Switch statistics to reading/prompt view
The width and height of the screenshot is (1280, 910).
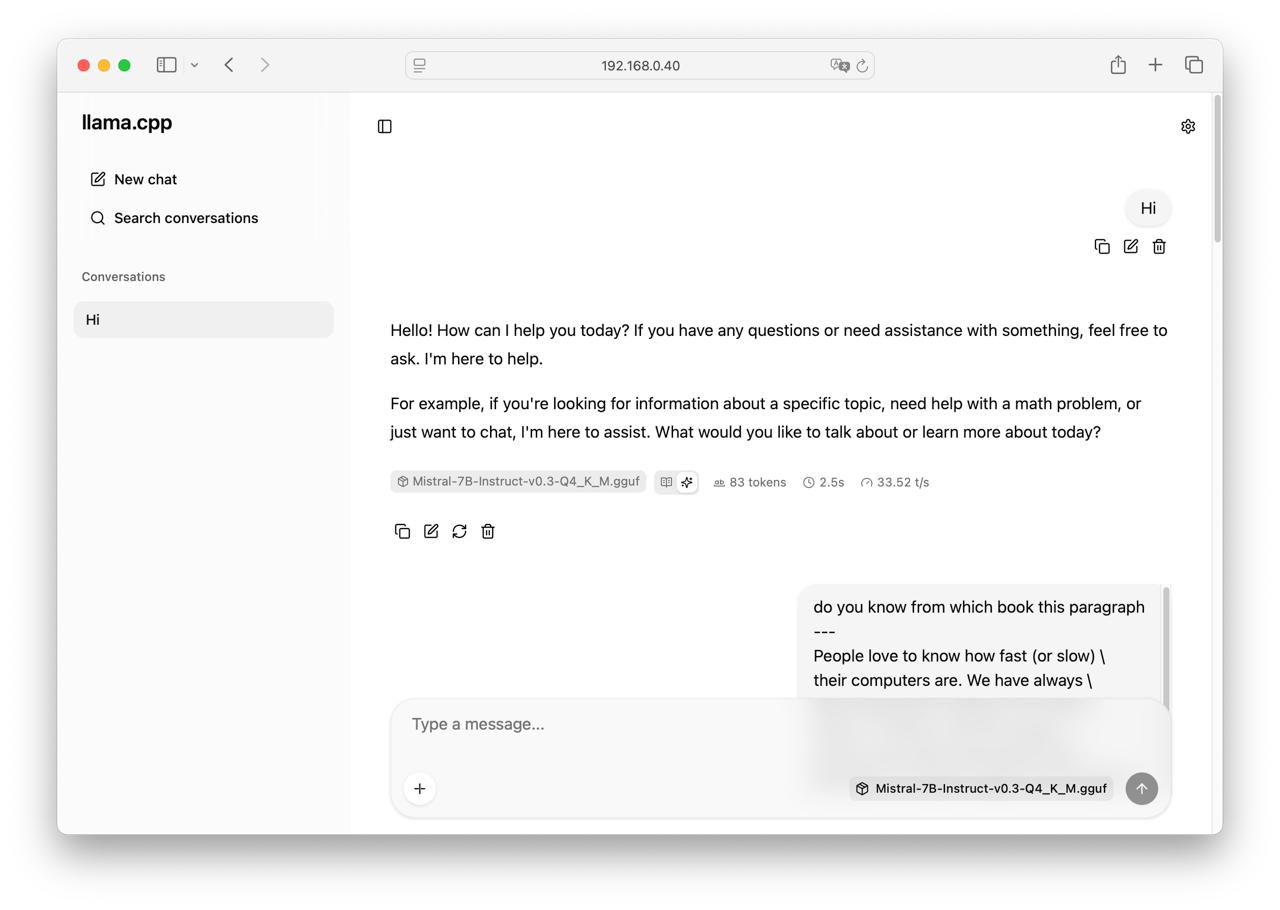click(x=666, y=482)
